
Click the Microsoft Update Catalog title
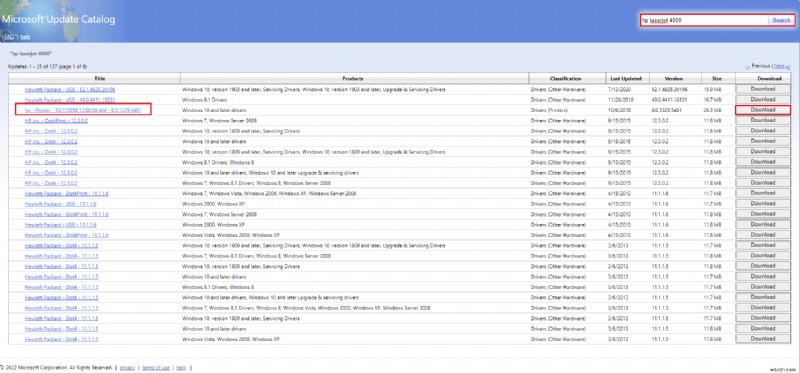pos(58,20)
